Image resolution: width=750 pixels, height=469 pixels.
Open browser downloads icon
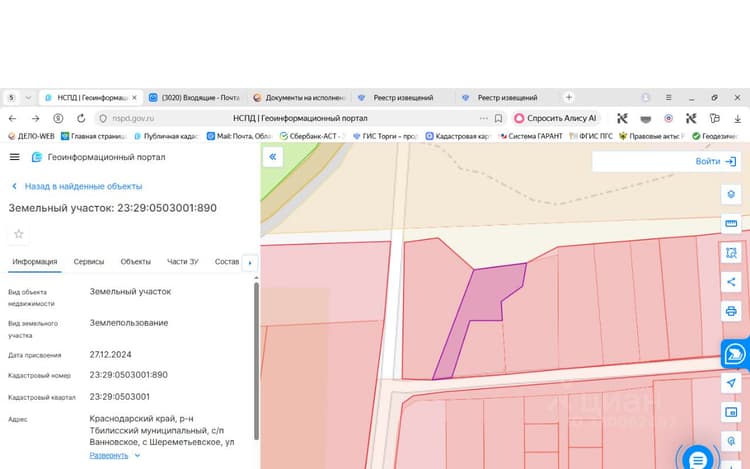[x=737, y=118]
